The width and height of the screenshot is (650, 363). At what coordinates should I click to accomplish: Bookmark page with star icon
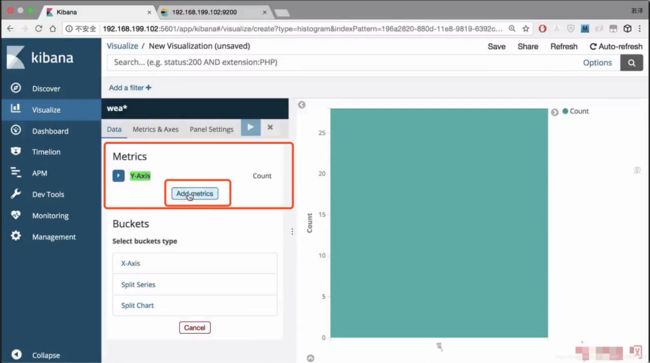pos(526,29)
